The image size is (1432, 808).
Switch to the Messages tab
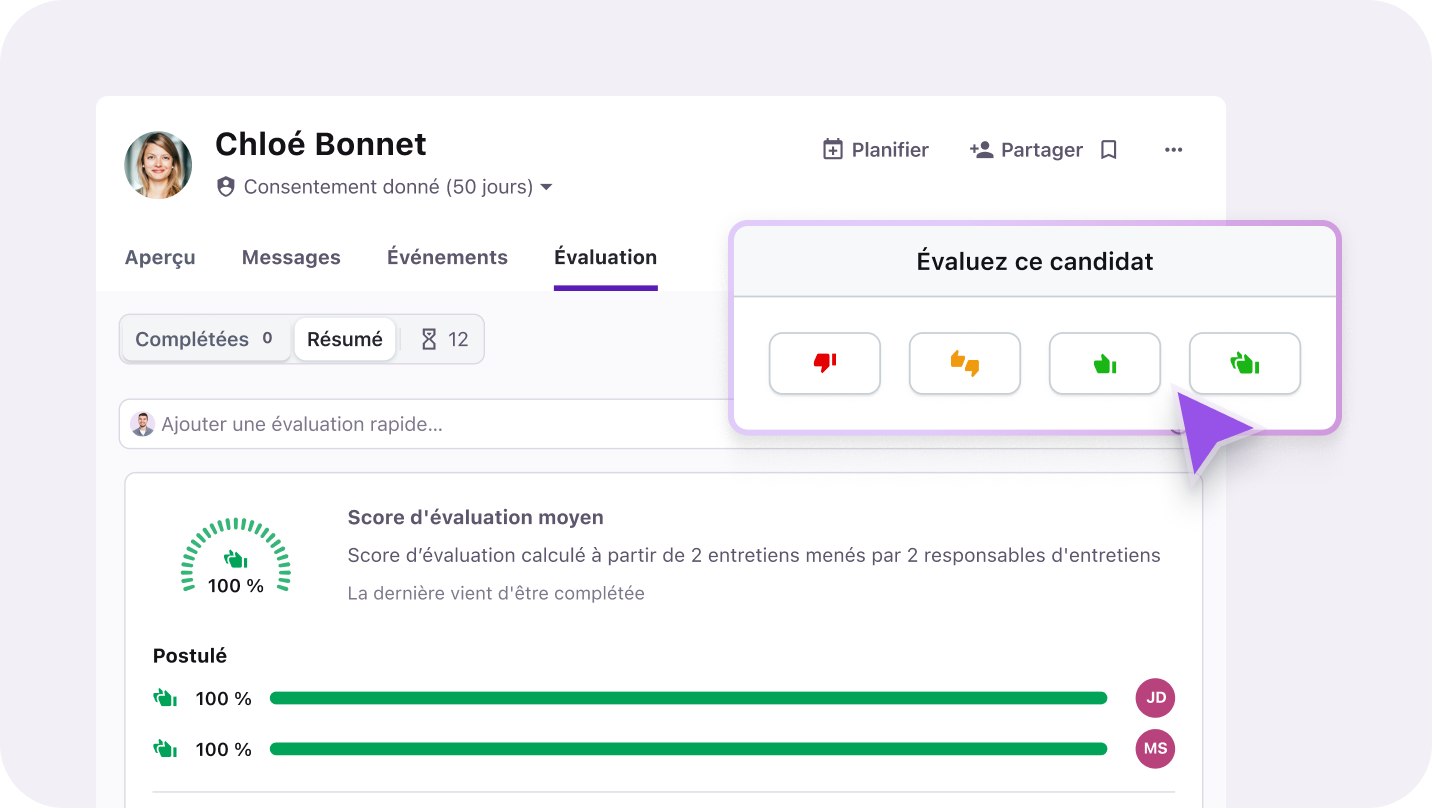coord(291,257)
